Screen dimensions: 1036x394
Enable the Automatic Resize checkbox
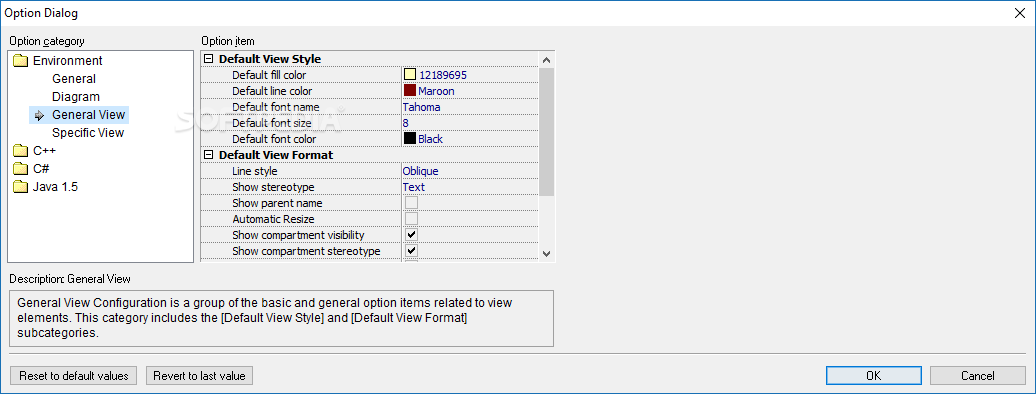click(x=411, y=219)
